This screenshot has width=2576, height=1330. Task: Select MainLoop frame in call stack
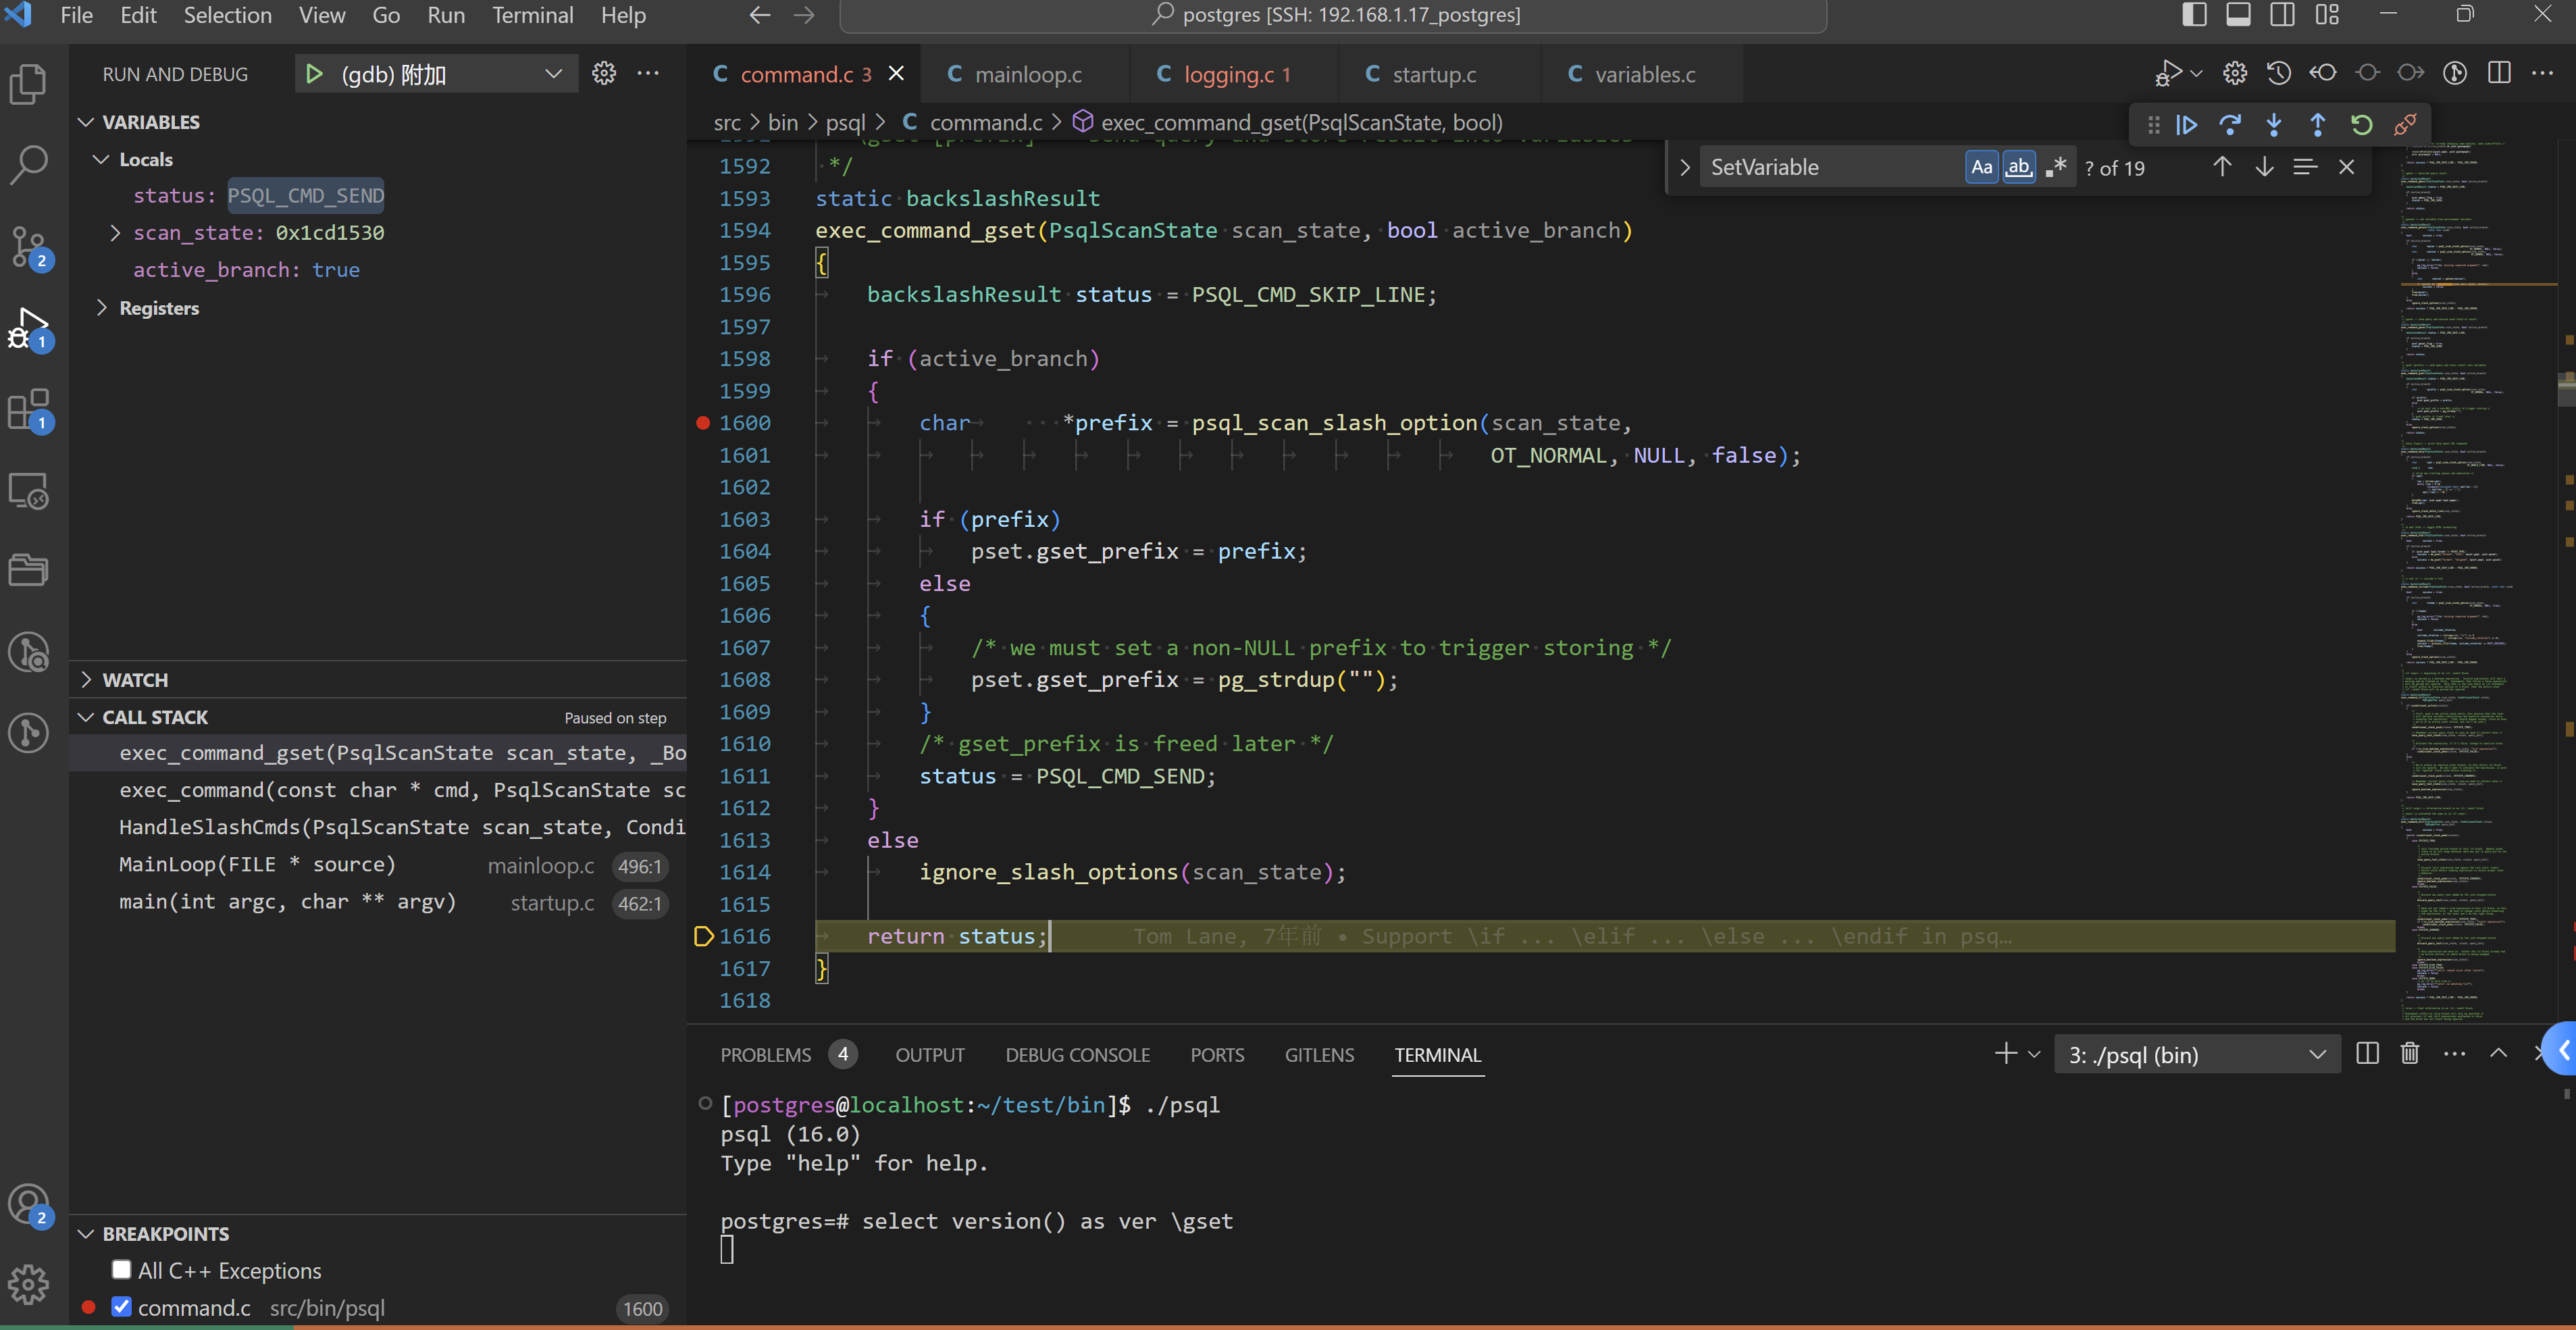click(x=257, y=865)
